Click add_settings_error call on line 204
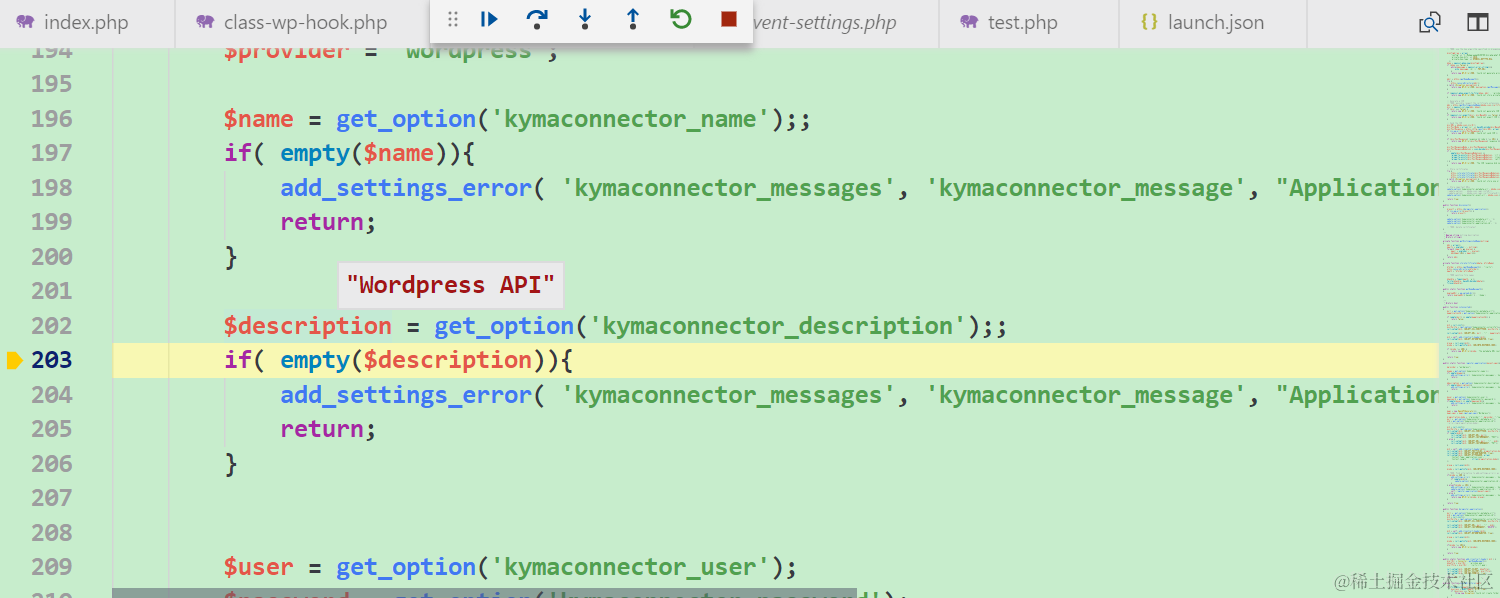This screenshot has width=1500, height=598. tap(406, 395)
